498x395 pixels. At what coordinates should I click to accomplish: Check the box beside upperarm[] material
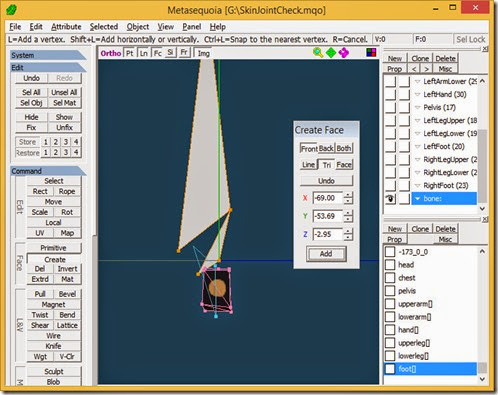(390, 304)
